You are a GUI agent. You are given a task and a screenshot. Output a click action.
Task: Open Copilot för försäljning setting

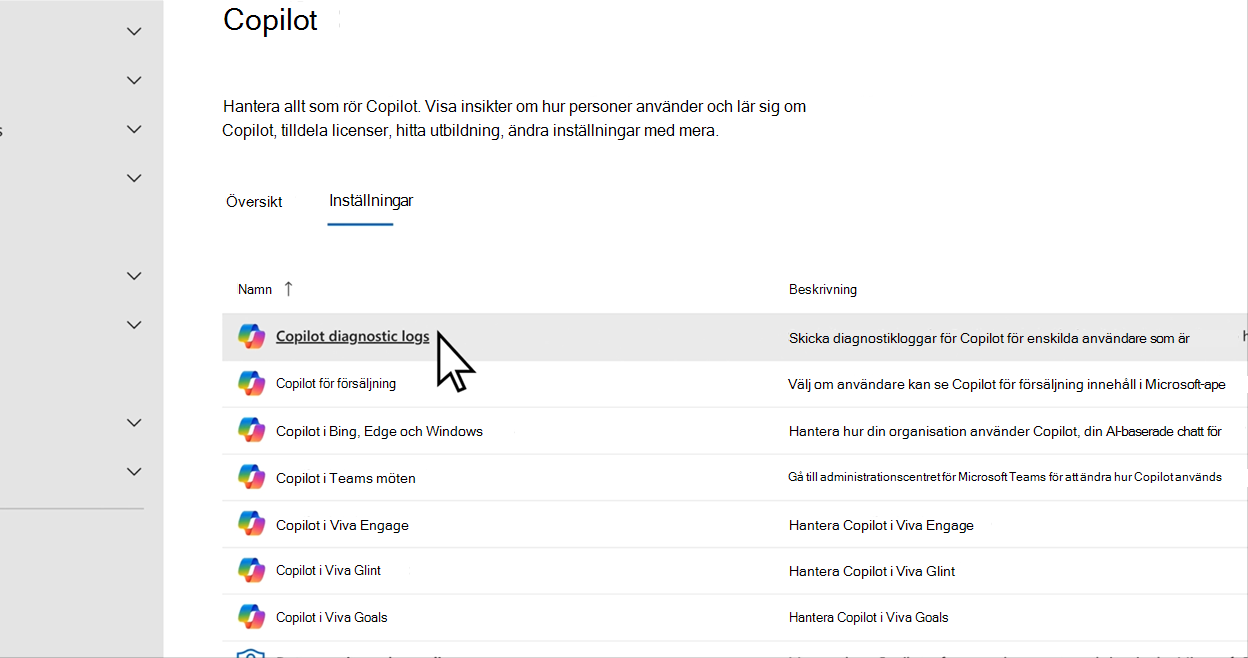tap(336, 383)
